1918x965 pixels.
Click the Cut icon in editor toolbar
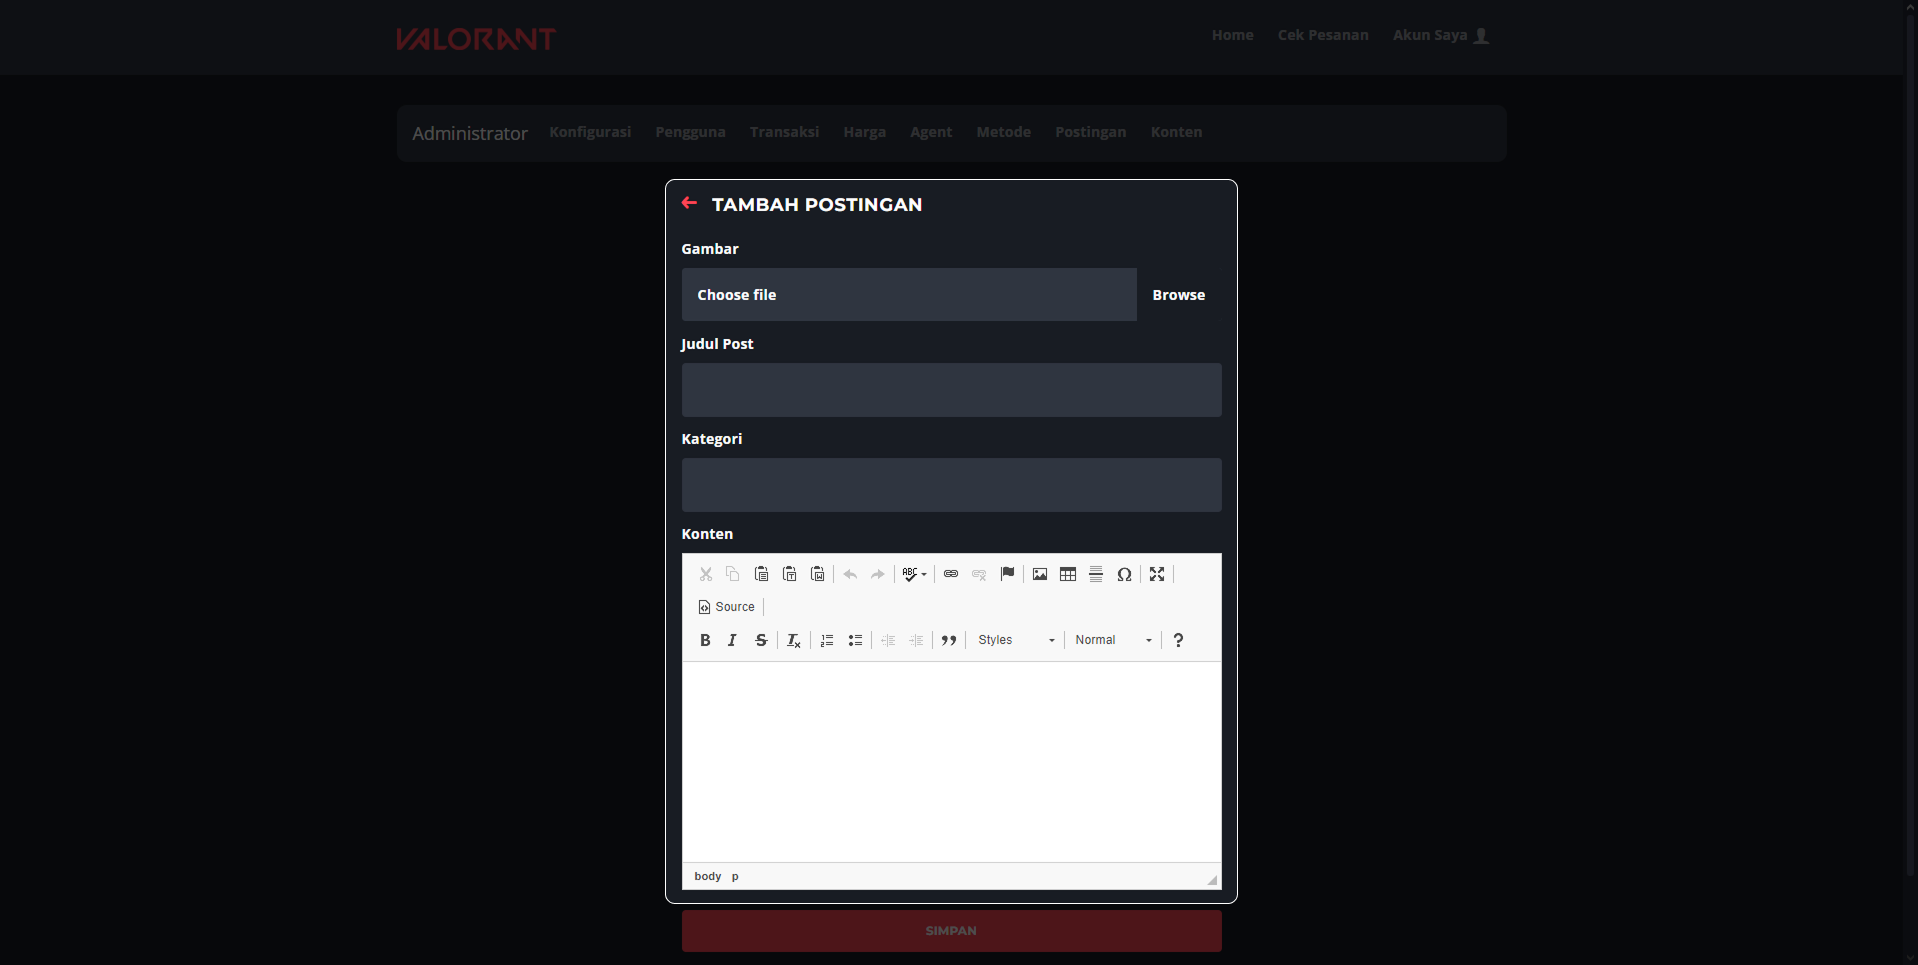tap(705, 574)
